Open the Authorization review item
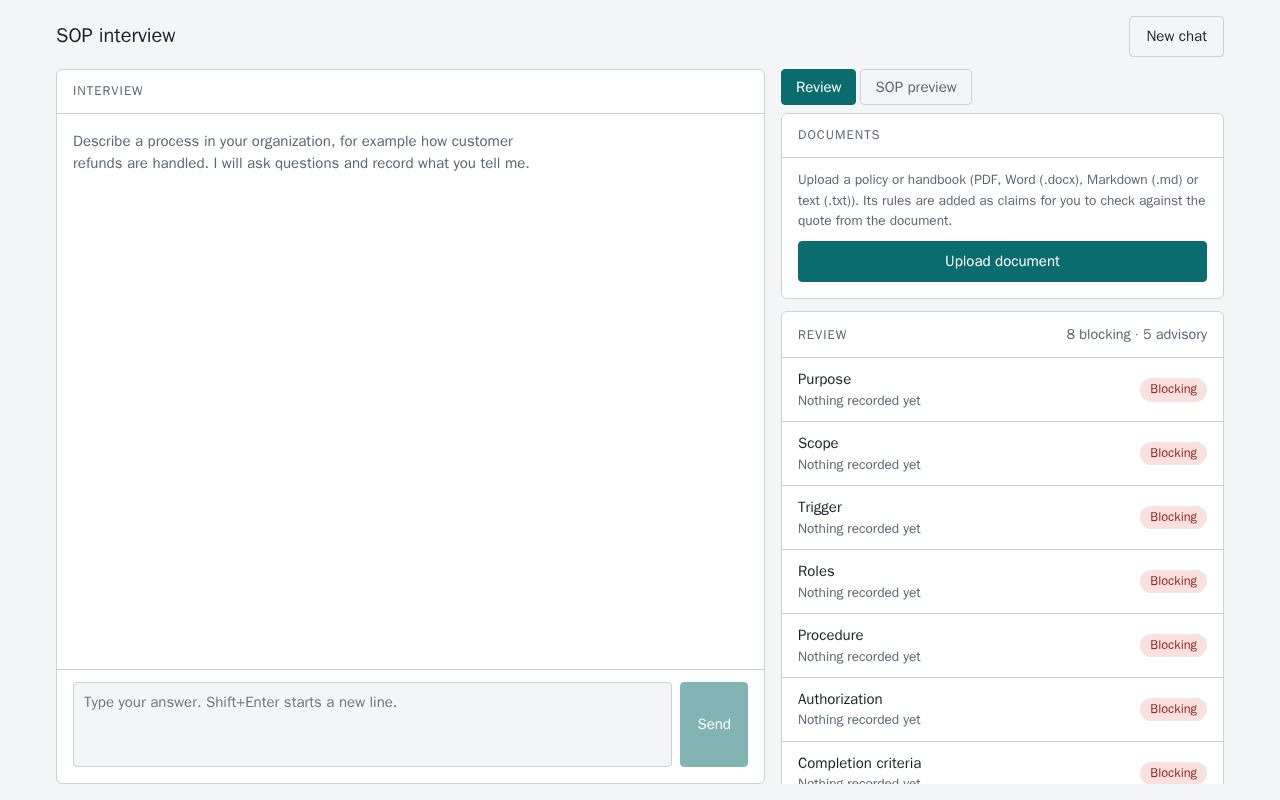 pyautogui.click(x=1002, y=710)
